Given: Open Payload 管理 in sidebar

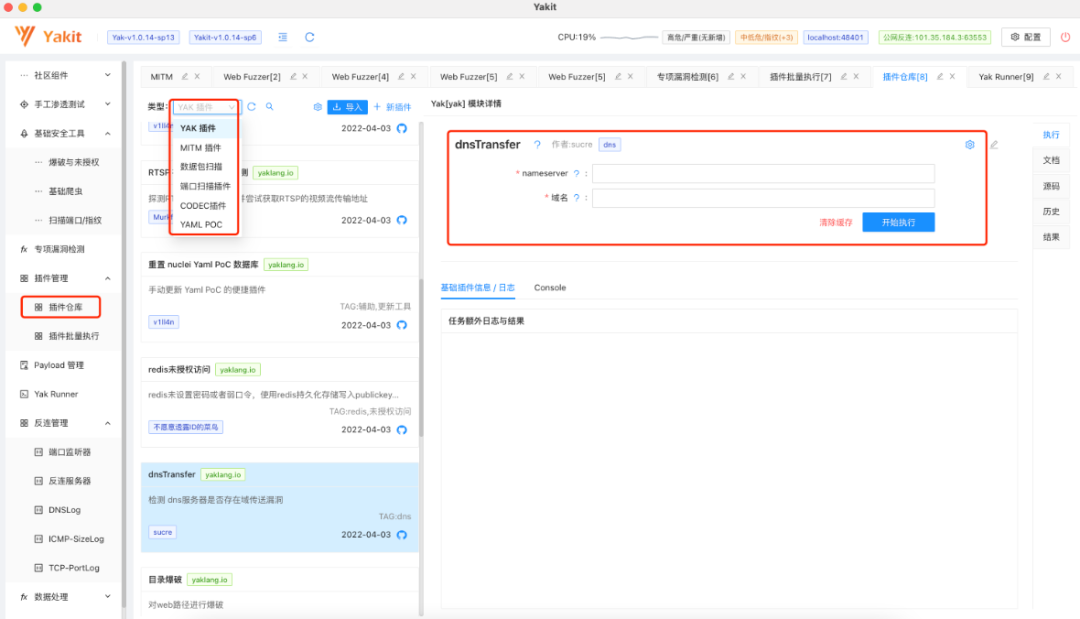Looking at the screenshot, I should tap(59, 365).
